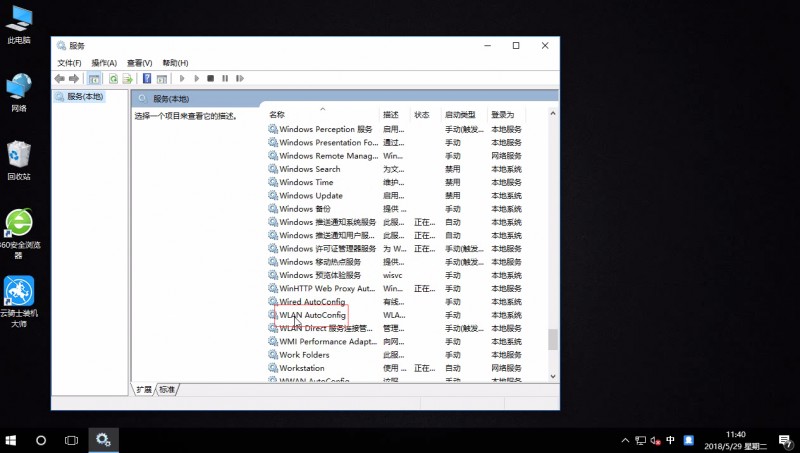This screenshot has height=453, width=800.
Task: Select the Windows 备份 service
Action: tap(396, 209)
